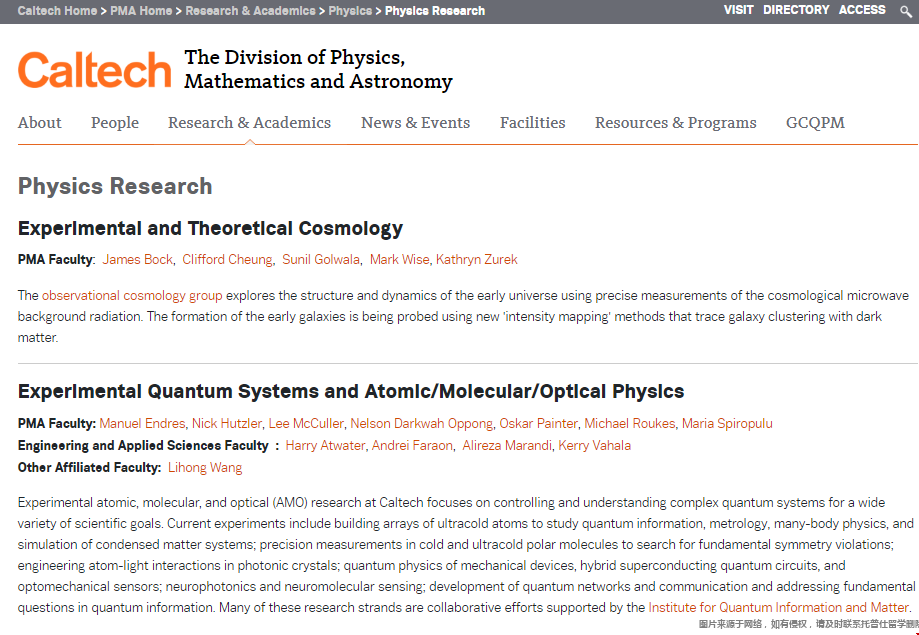Open Resources & Programs menu
The height and width of the screenshot is (635, 919).
pyautogui.click(x=676, y=123)
